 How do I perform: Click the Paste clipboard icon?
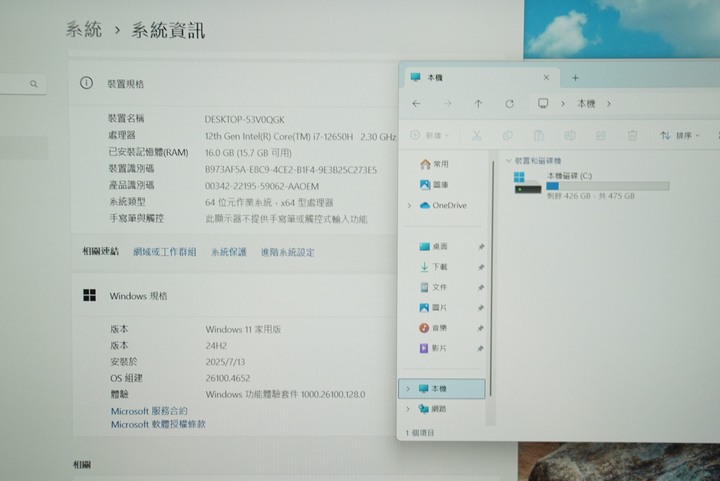[x=539, y=135]
